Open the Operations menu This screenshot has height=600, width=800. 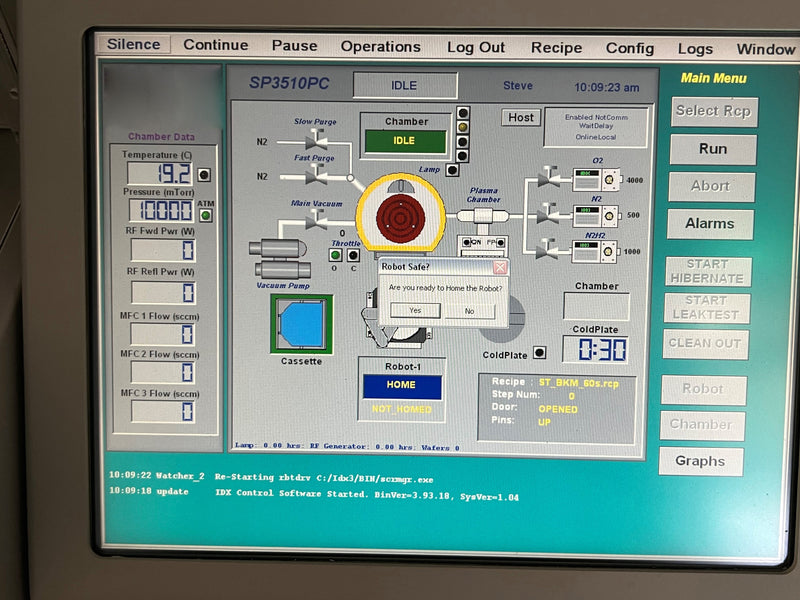pyautogui.click(x=380, y=46)
